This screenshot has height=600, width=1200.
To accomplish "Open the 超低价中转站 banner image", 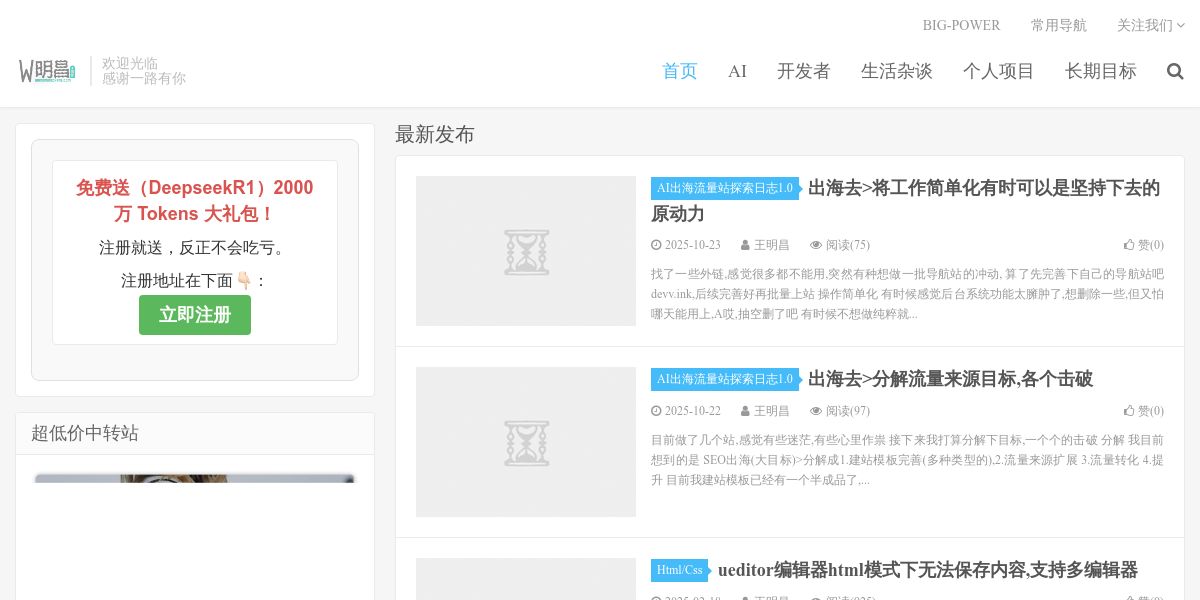I will 195,479.
